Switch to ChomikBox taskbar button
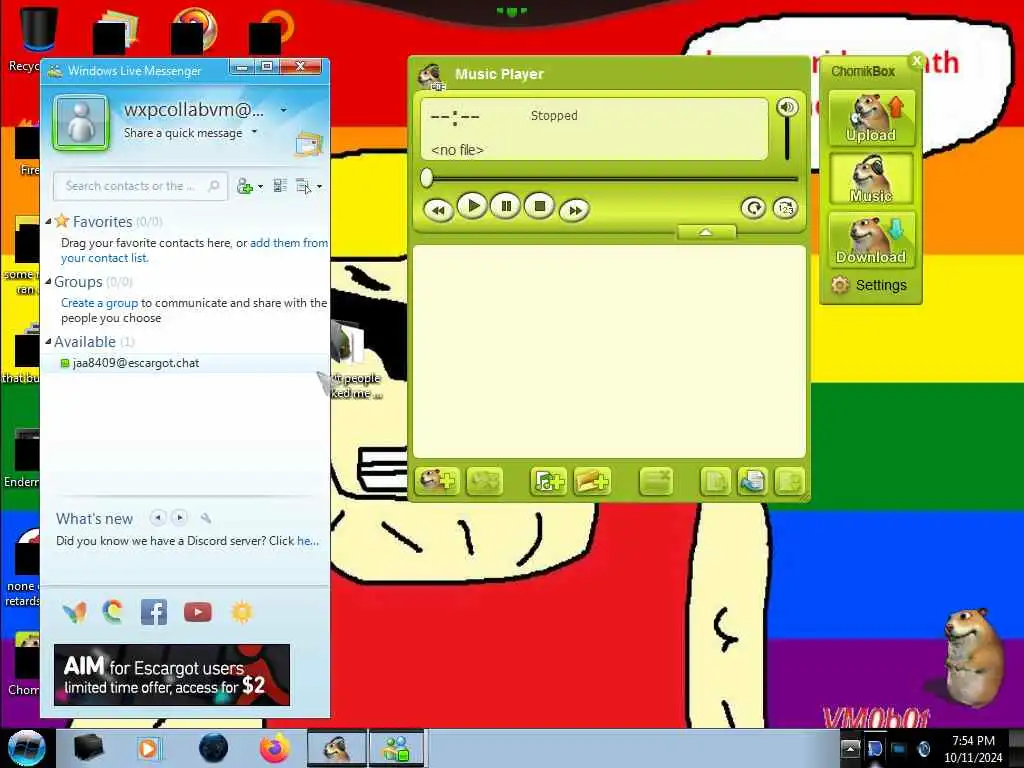This screenshot has width=1024, height=768. tap(337, 748)
